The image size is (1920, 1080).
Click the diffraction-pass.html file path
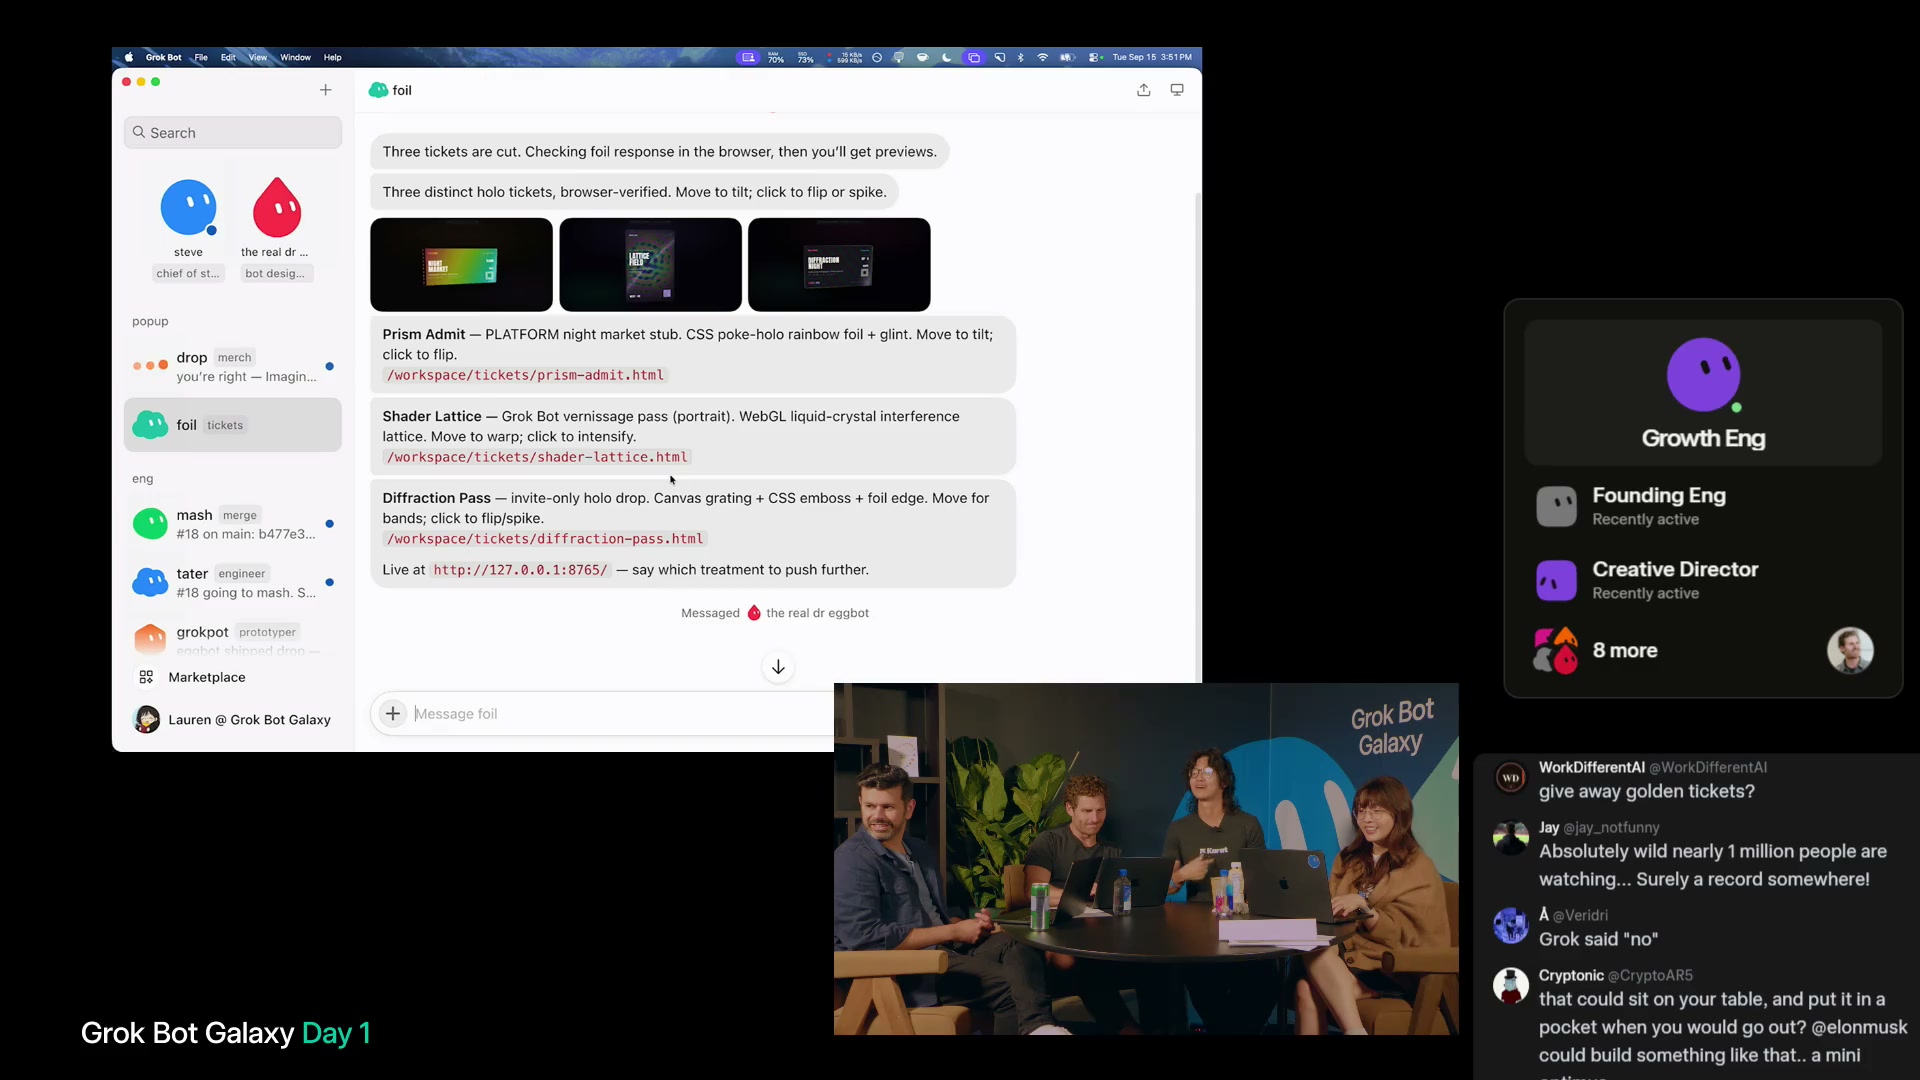click(546, 540)
